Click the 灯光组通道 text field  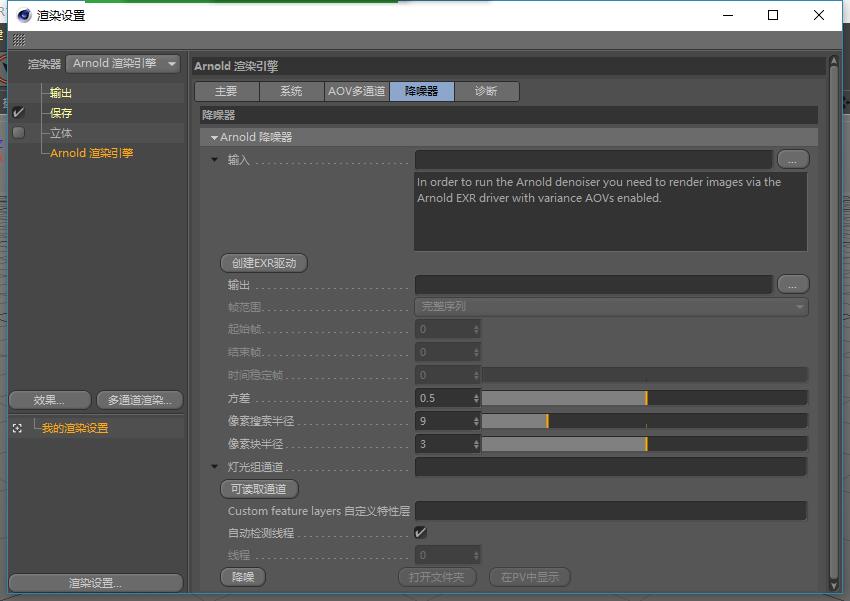pos(611,467)
